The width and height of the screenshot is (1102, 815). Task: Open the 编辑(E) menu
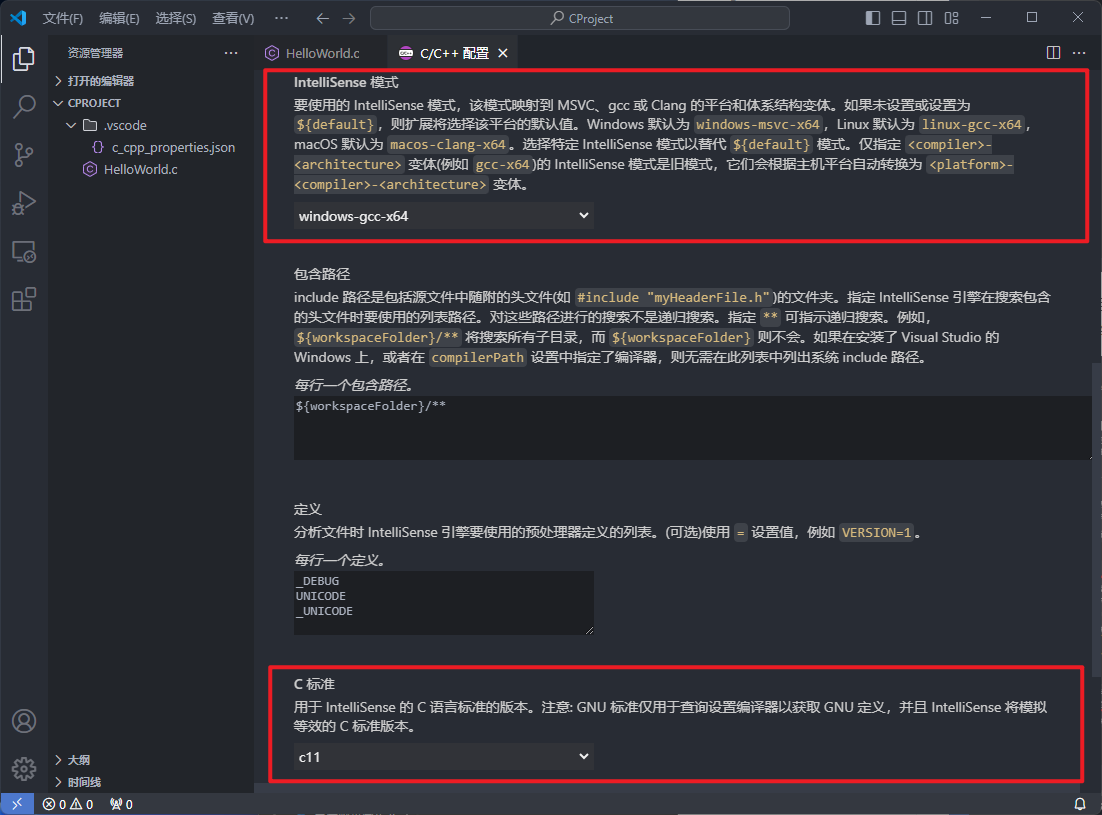coord(119,18)
